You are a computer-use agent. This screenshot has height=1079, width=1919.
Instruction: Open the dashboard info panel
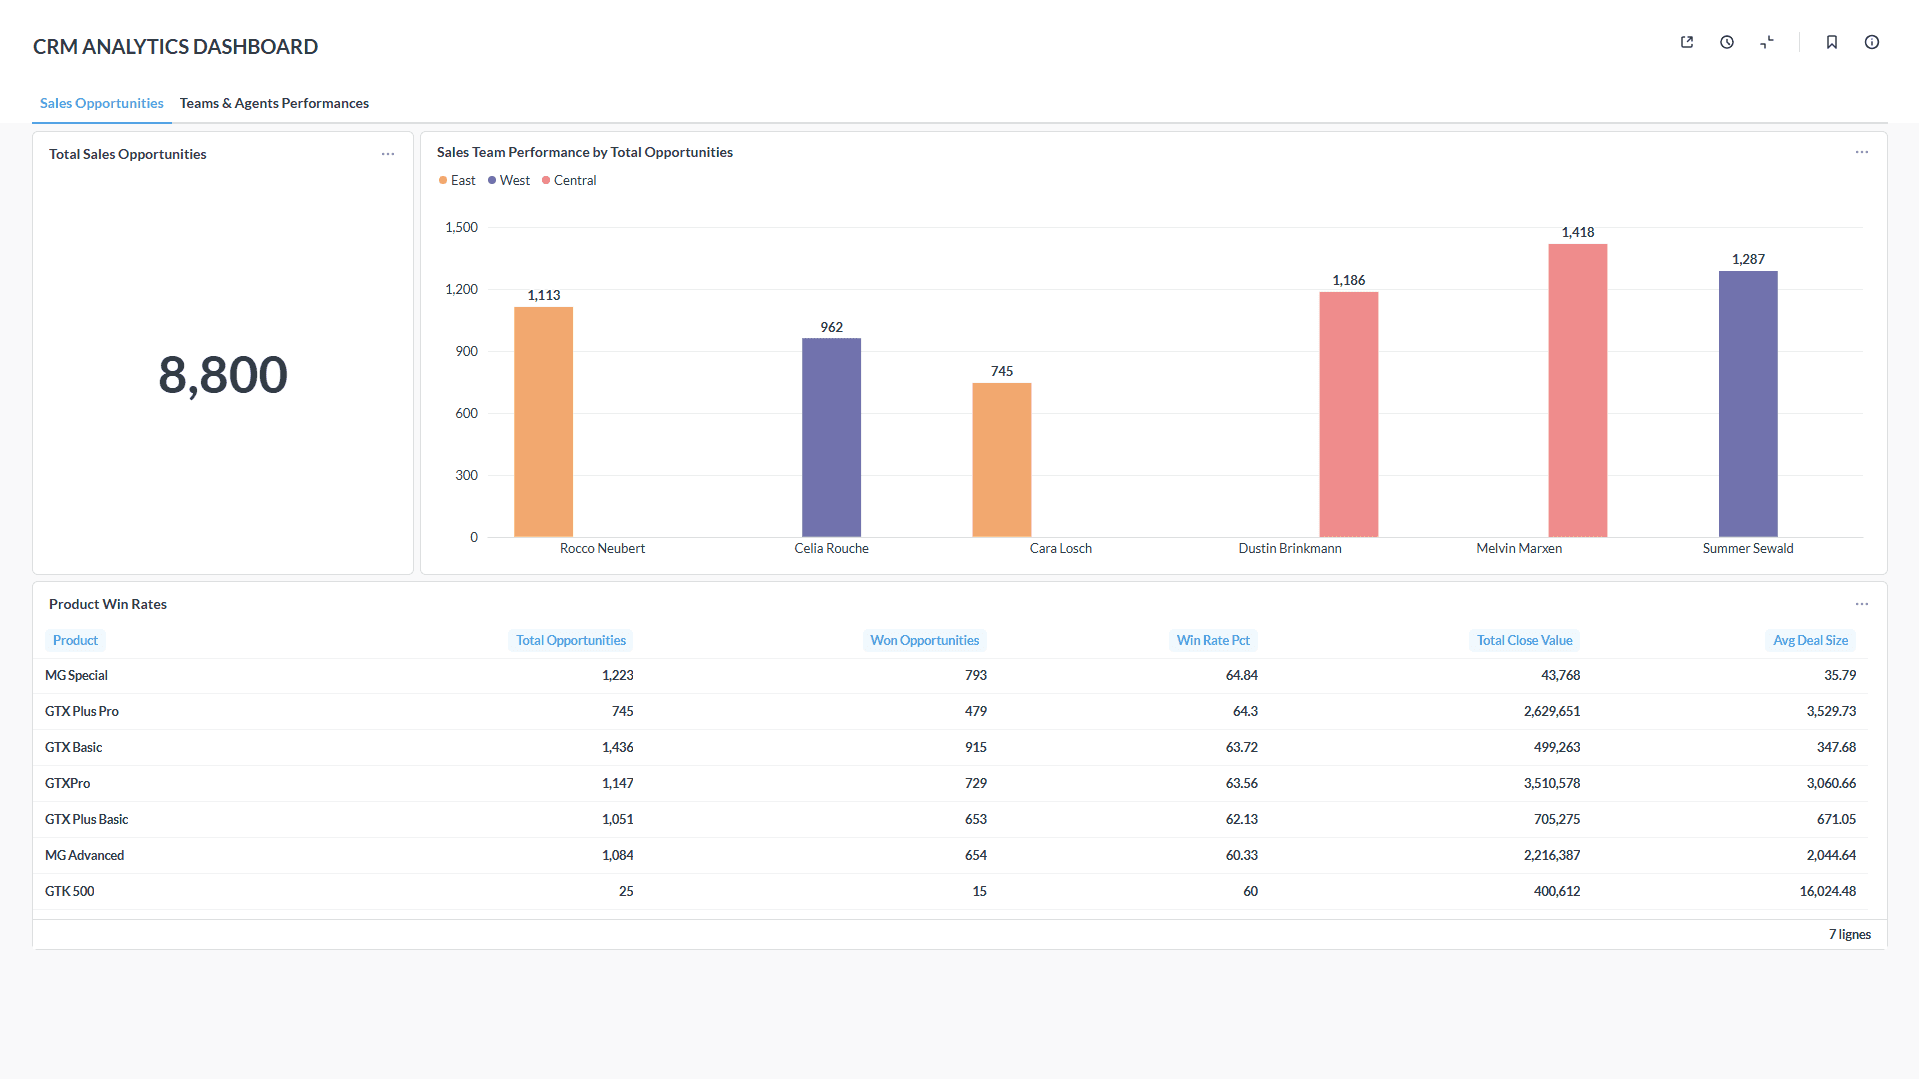tap(1872, 42)
